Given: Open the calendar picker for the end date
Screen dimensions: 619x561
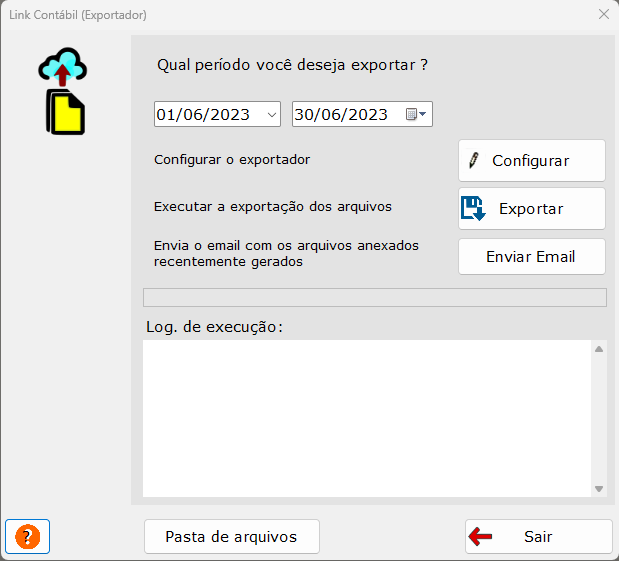Looking at the screenshot, I should point(417,115).
